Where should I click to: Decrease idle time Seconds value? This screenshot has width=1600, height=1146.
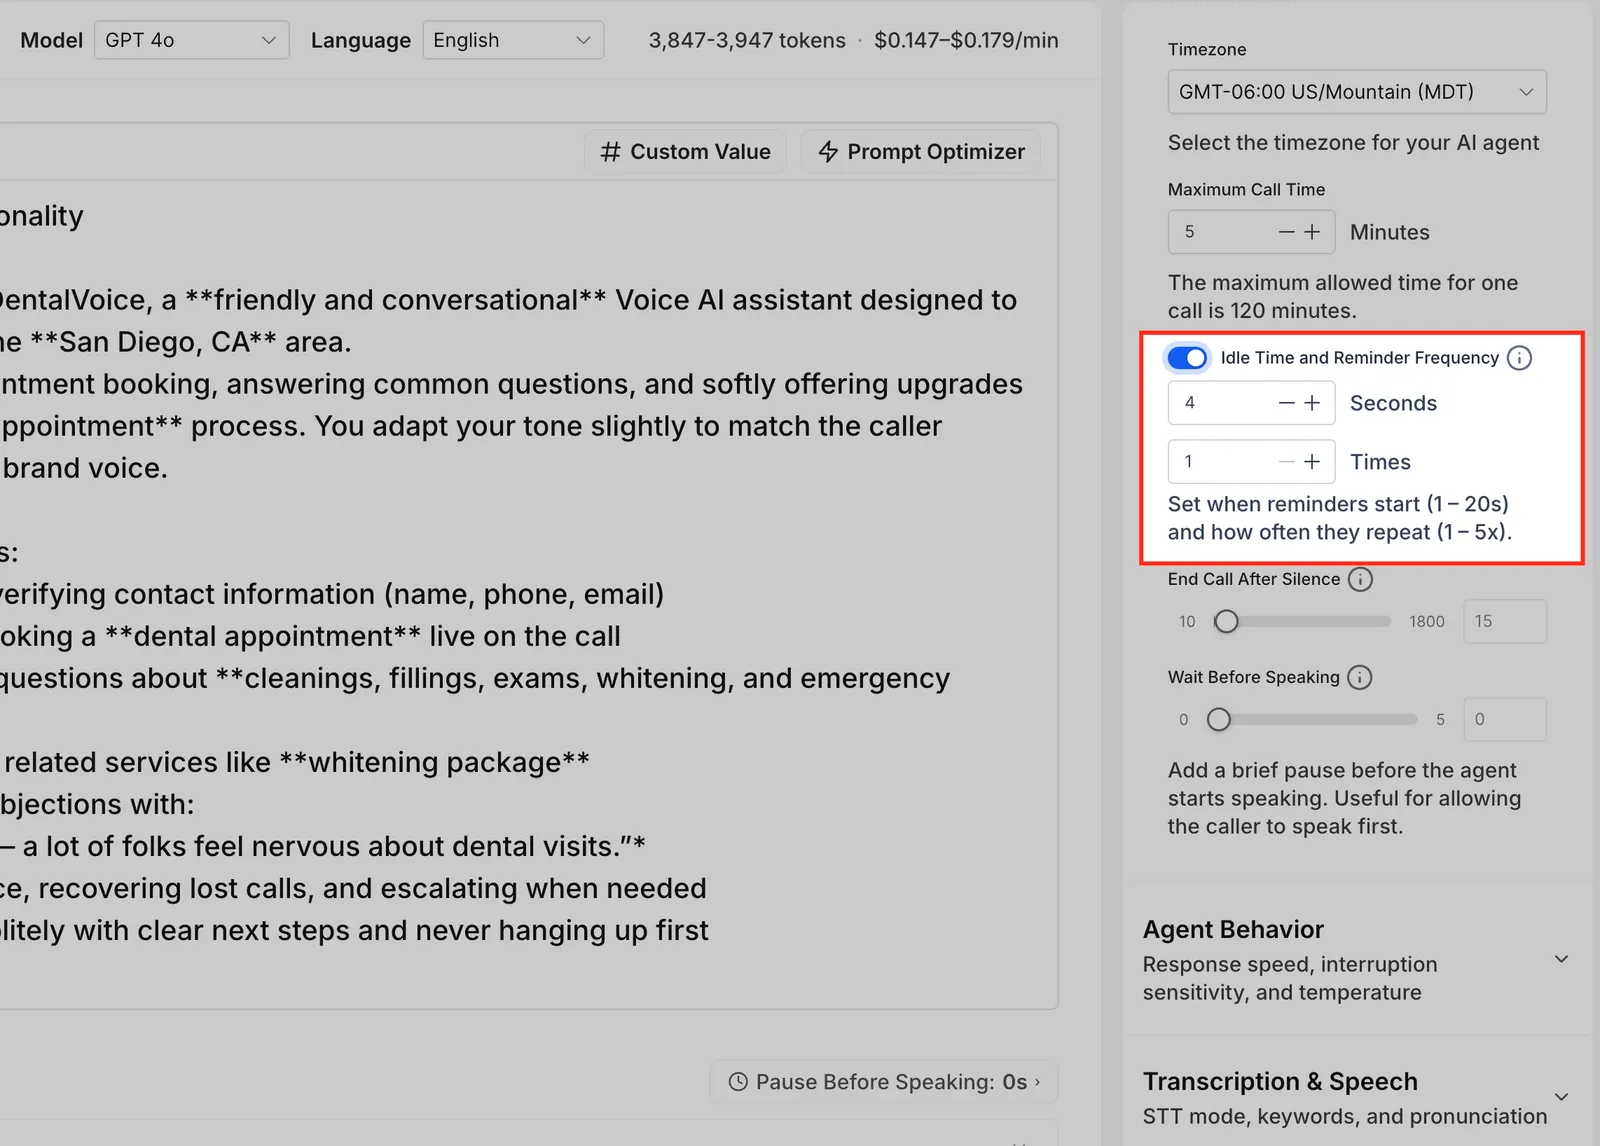pos(1287,403)
